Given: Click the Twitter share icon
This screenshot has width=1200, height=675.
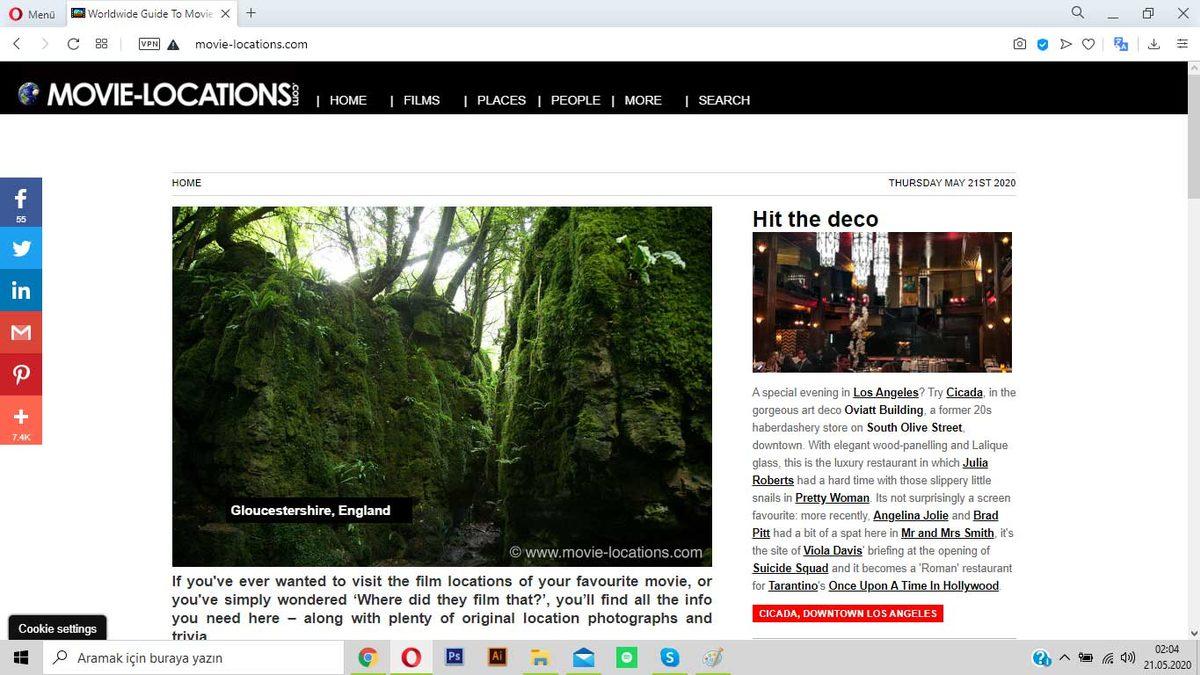Looking at the screenshot, I should [x=21, y=249].
